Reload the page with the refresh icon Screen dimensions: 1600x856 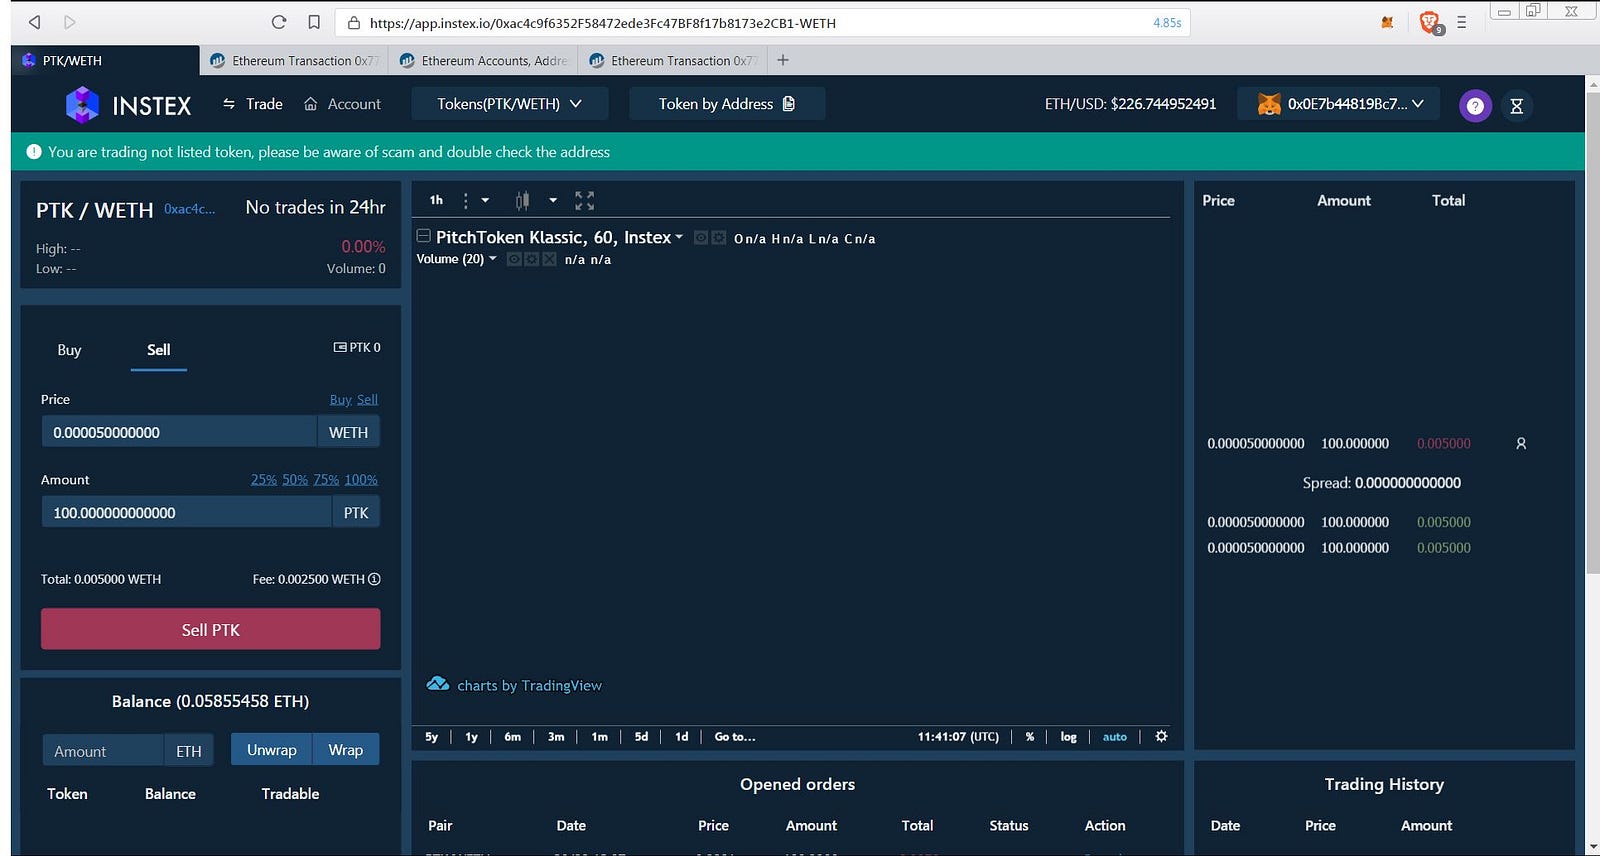279,22
